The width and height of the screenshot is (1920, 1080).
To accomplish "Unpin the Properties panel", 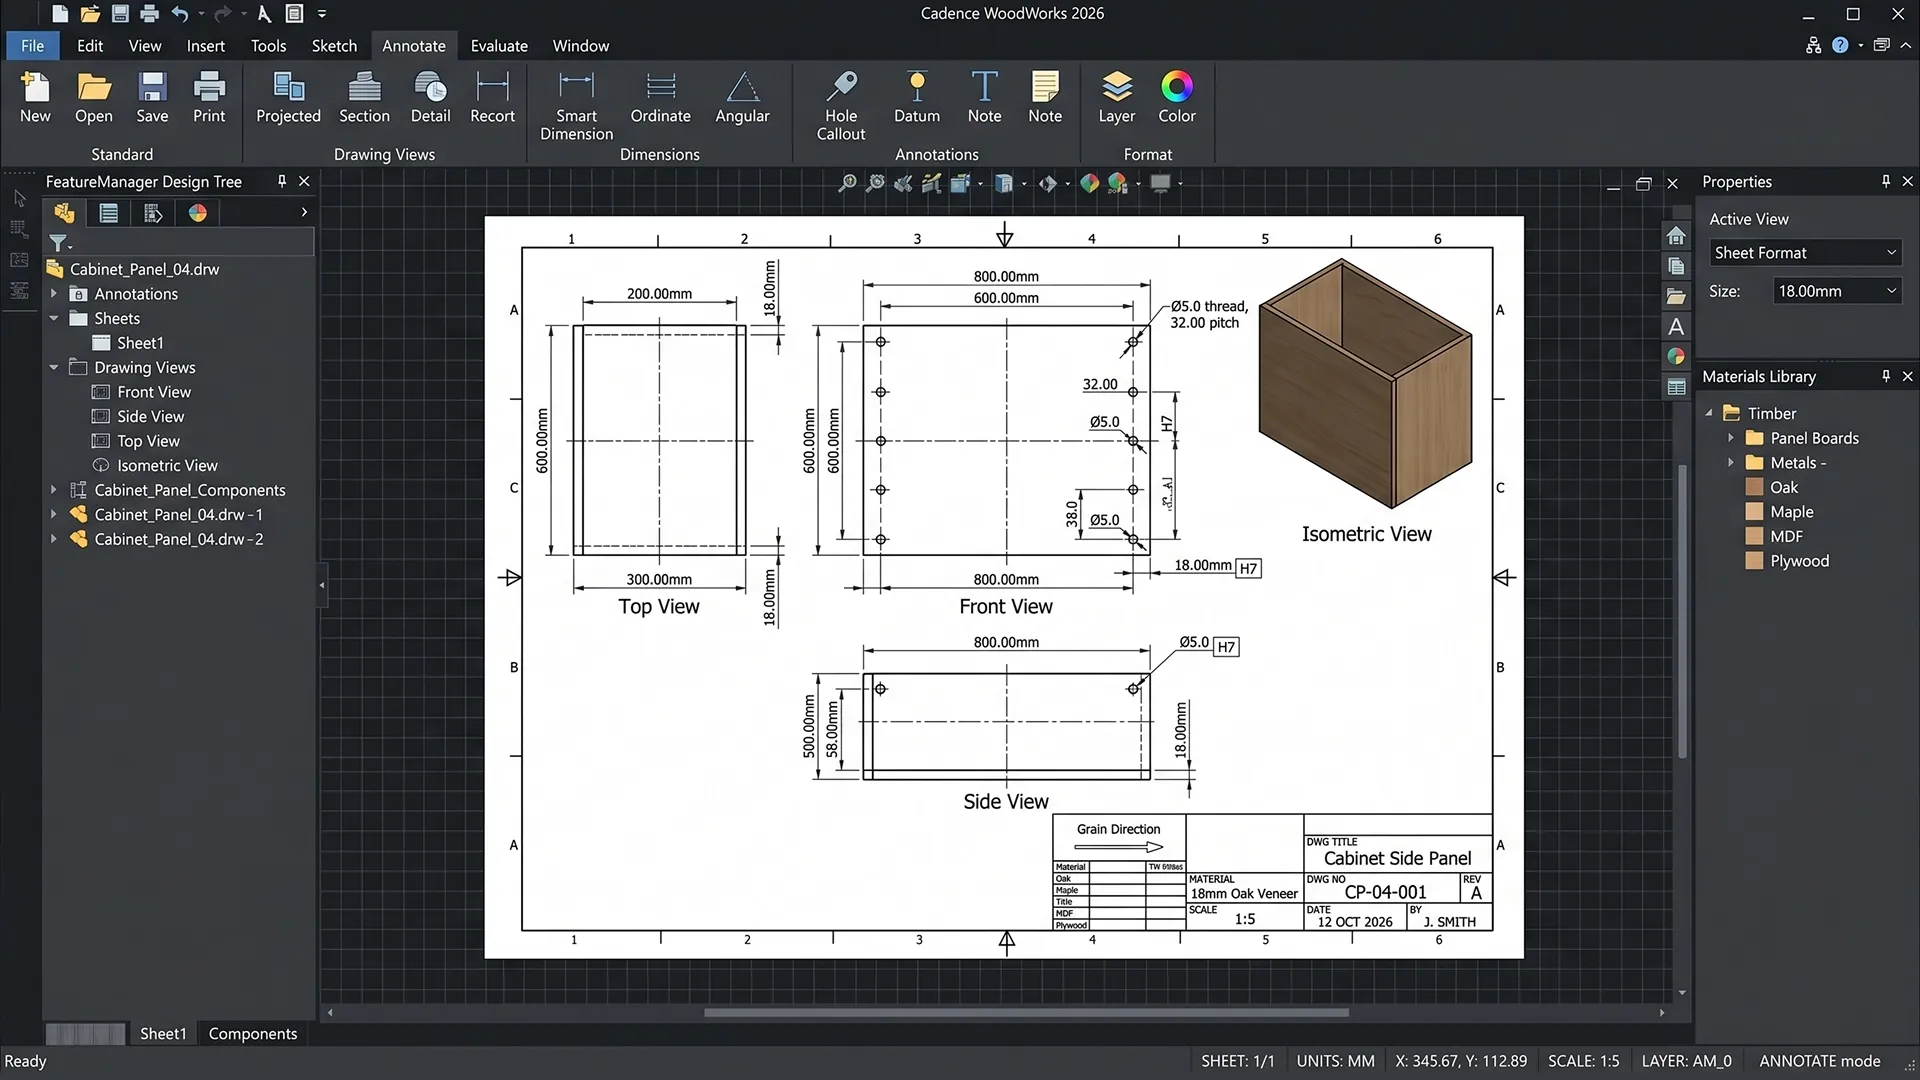I will click(1886, 181).
